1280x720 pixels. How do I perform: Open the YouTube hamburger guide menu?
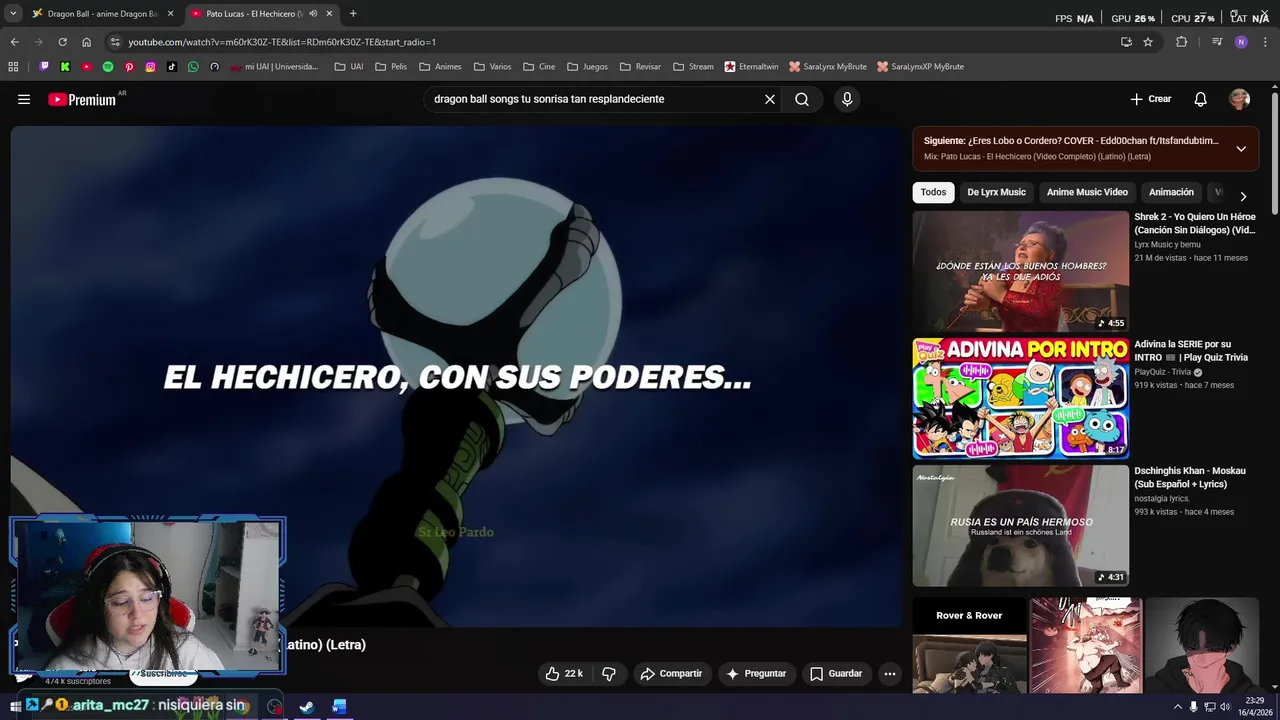(x=24, y=99)
